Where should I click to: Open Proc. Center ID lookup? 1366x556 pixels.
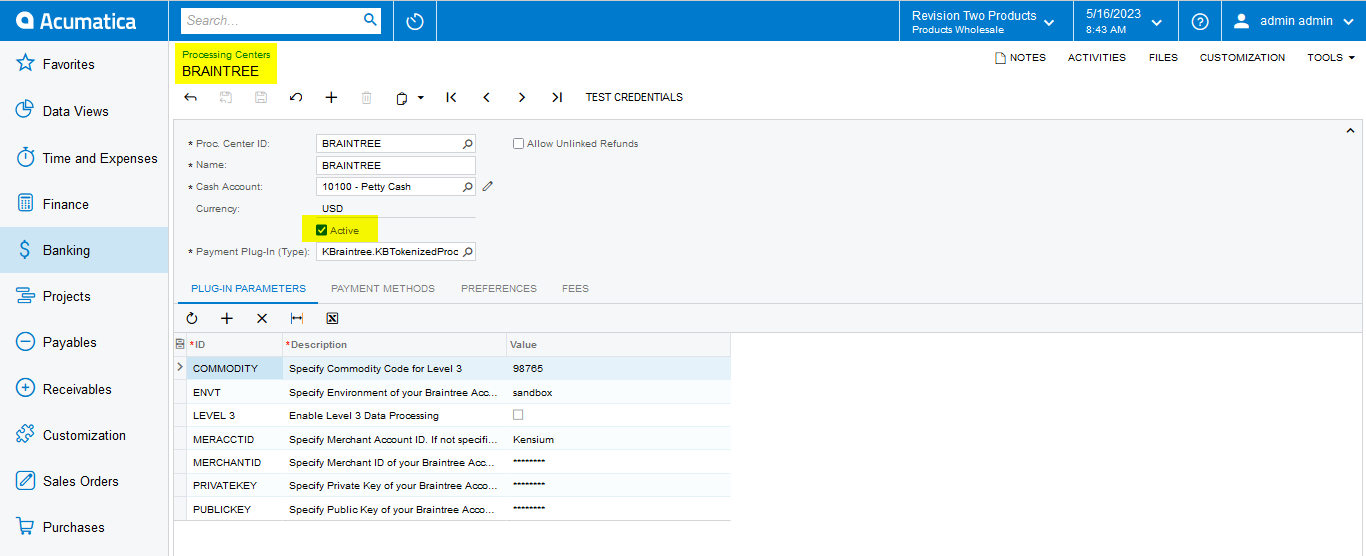pos(467,144)
